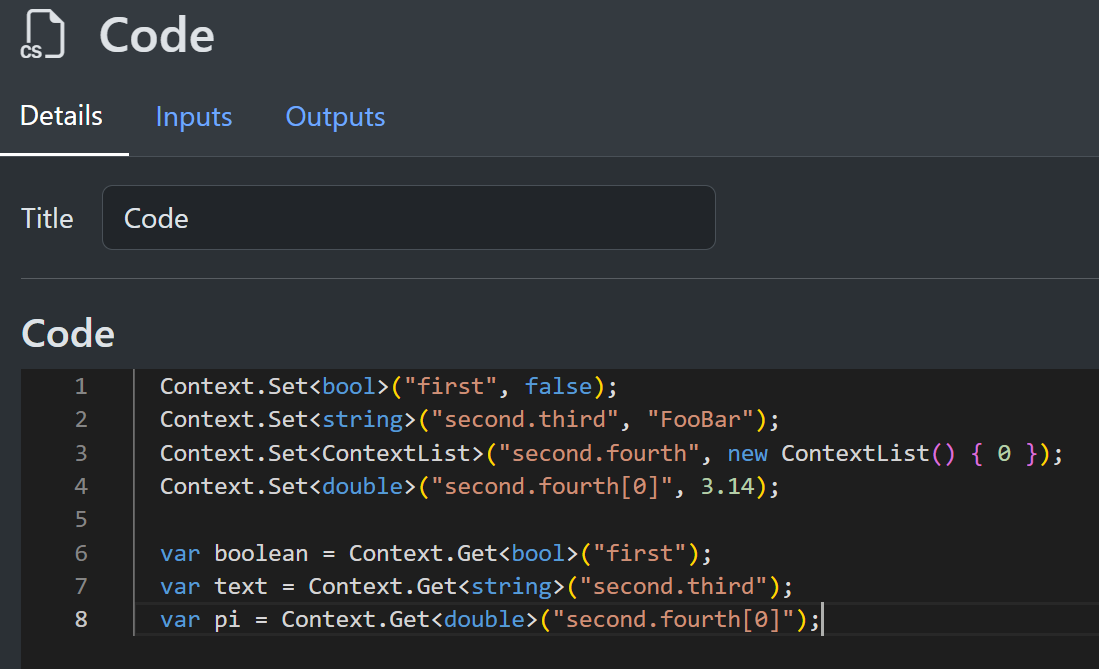The height and width of the screenshot is (669, 1099).
Task: Switch to the Inputs tab
Action: click(x=194, y=117)
